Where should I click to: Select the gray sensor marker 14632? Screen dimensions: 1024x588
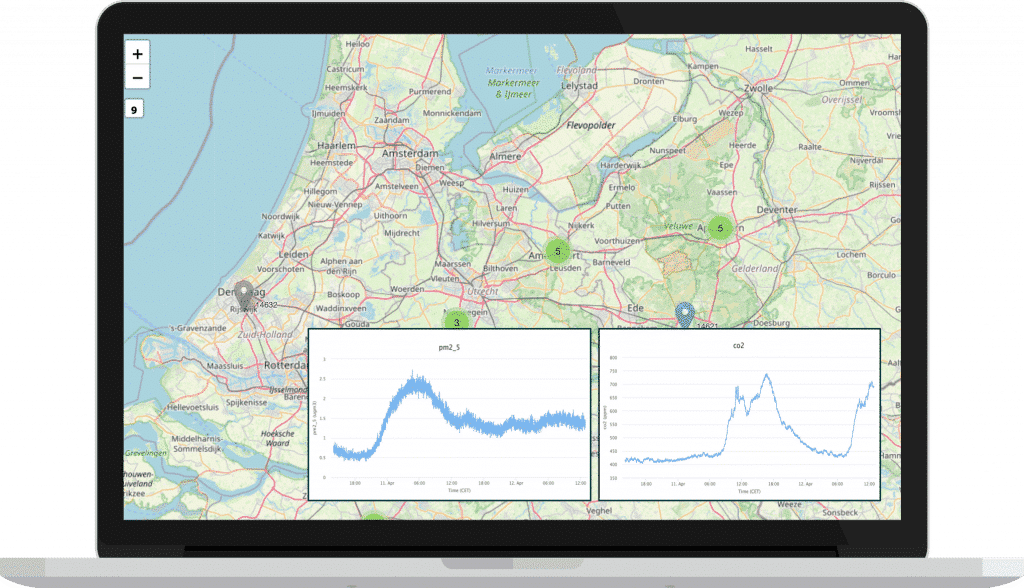[244, 295]
